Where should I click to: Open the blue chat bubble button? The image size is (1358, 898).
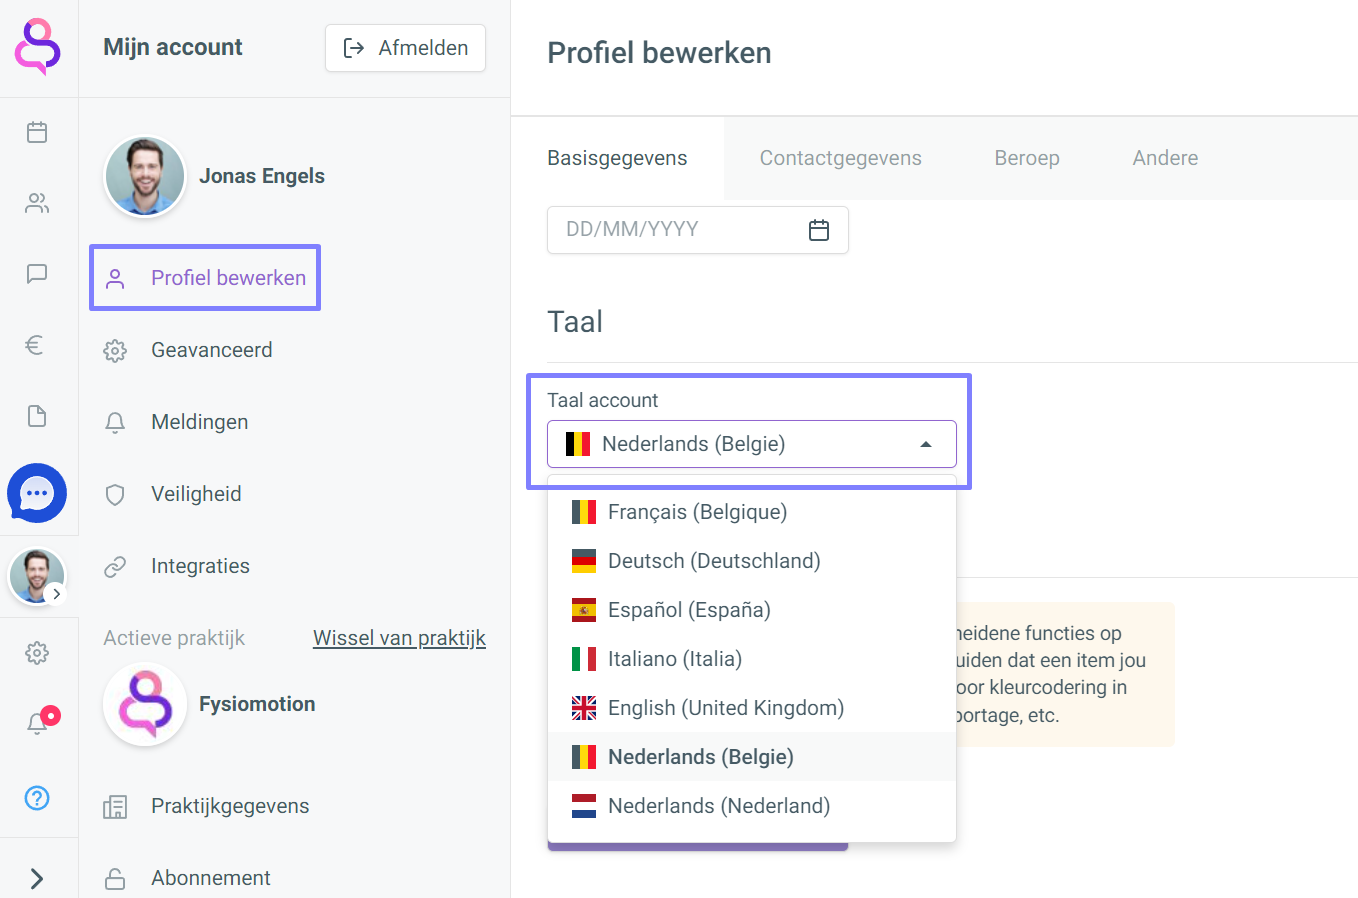click(x=37, y=493)
